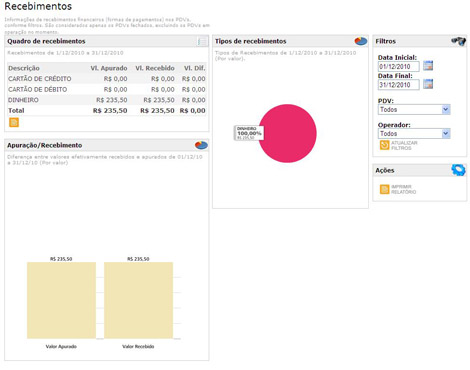Click inside the Data Final date field
This screenshot has height=370, width=470.
click(x=399, y=85)
